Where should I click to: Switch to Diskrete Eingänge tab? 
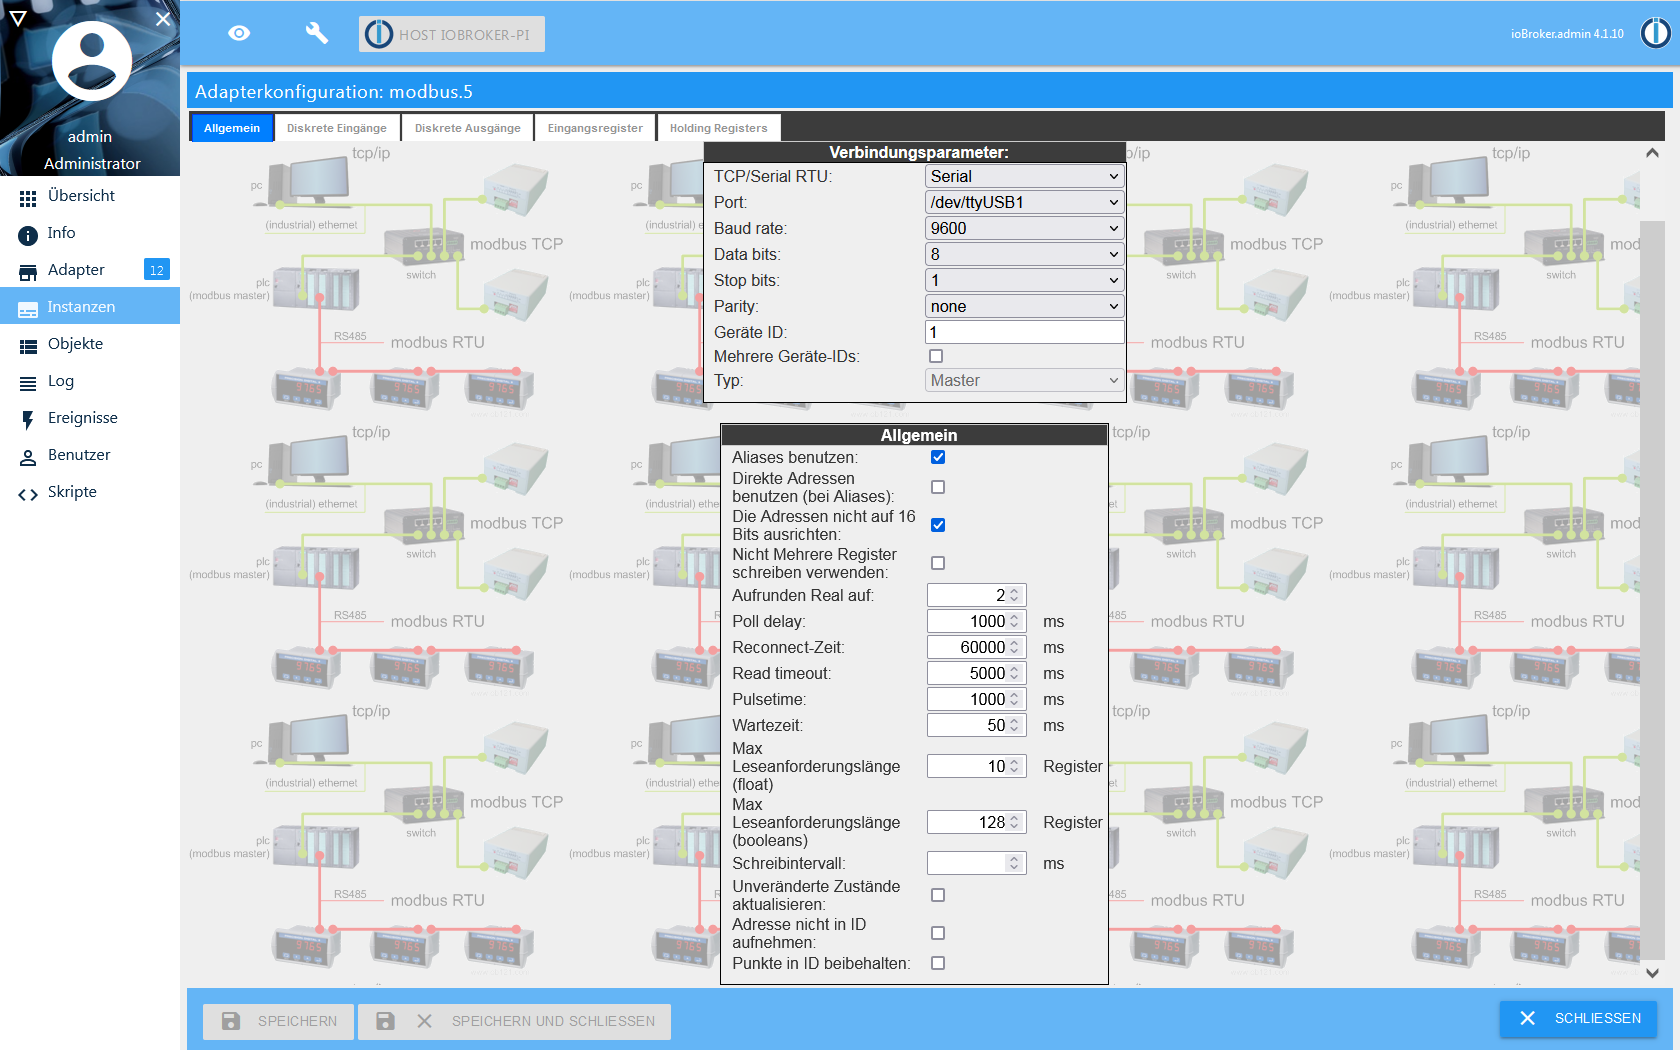337,128
